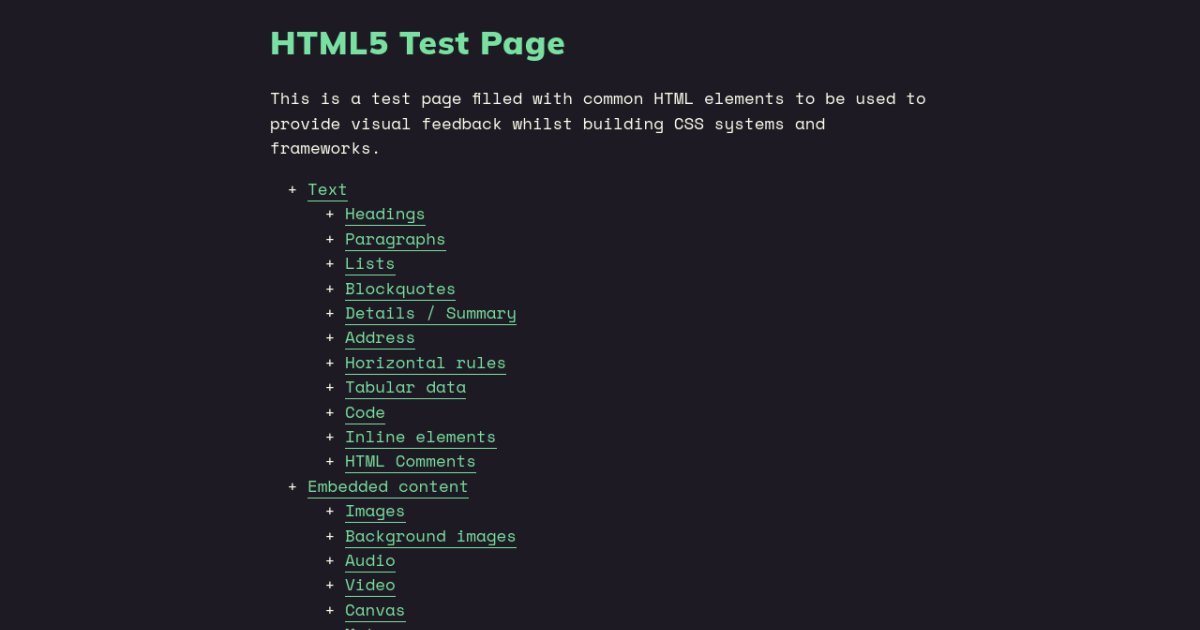Open the HTML Comments link
1200x630 pixels.
(x=410, y=461)
